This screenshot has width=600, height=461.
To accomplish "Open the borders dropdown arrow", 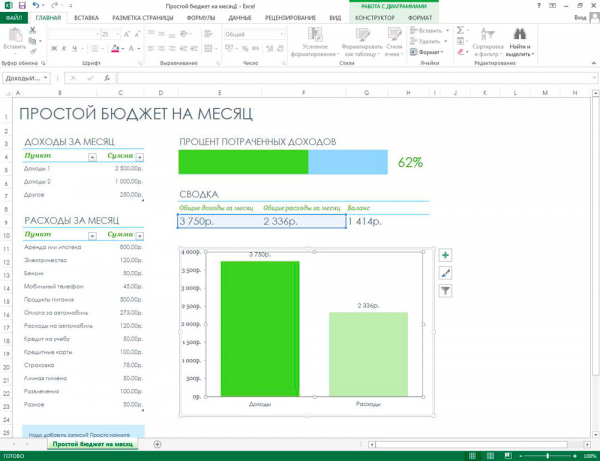I will 103,49.
